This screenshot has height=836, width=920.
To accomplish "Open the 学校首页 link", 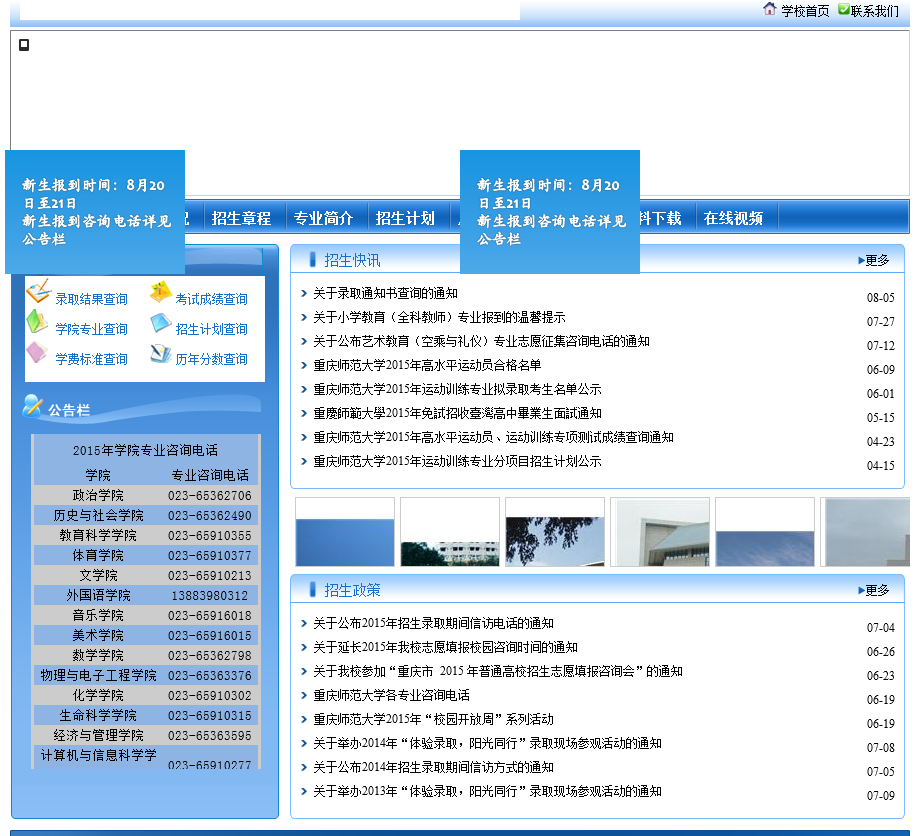I will (805, 11).
